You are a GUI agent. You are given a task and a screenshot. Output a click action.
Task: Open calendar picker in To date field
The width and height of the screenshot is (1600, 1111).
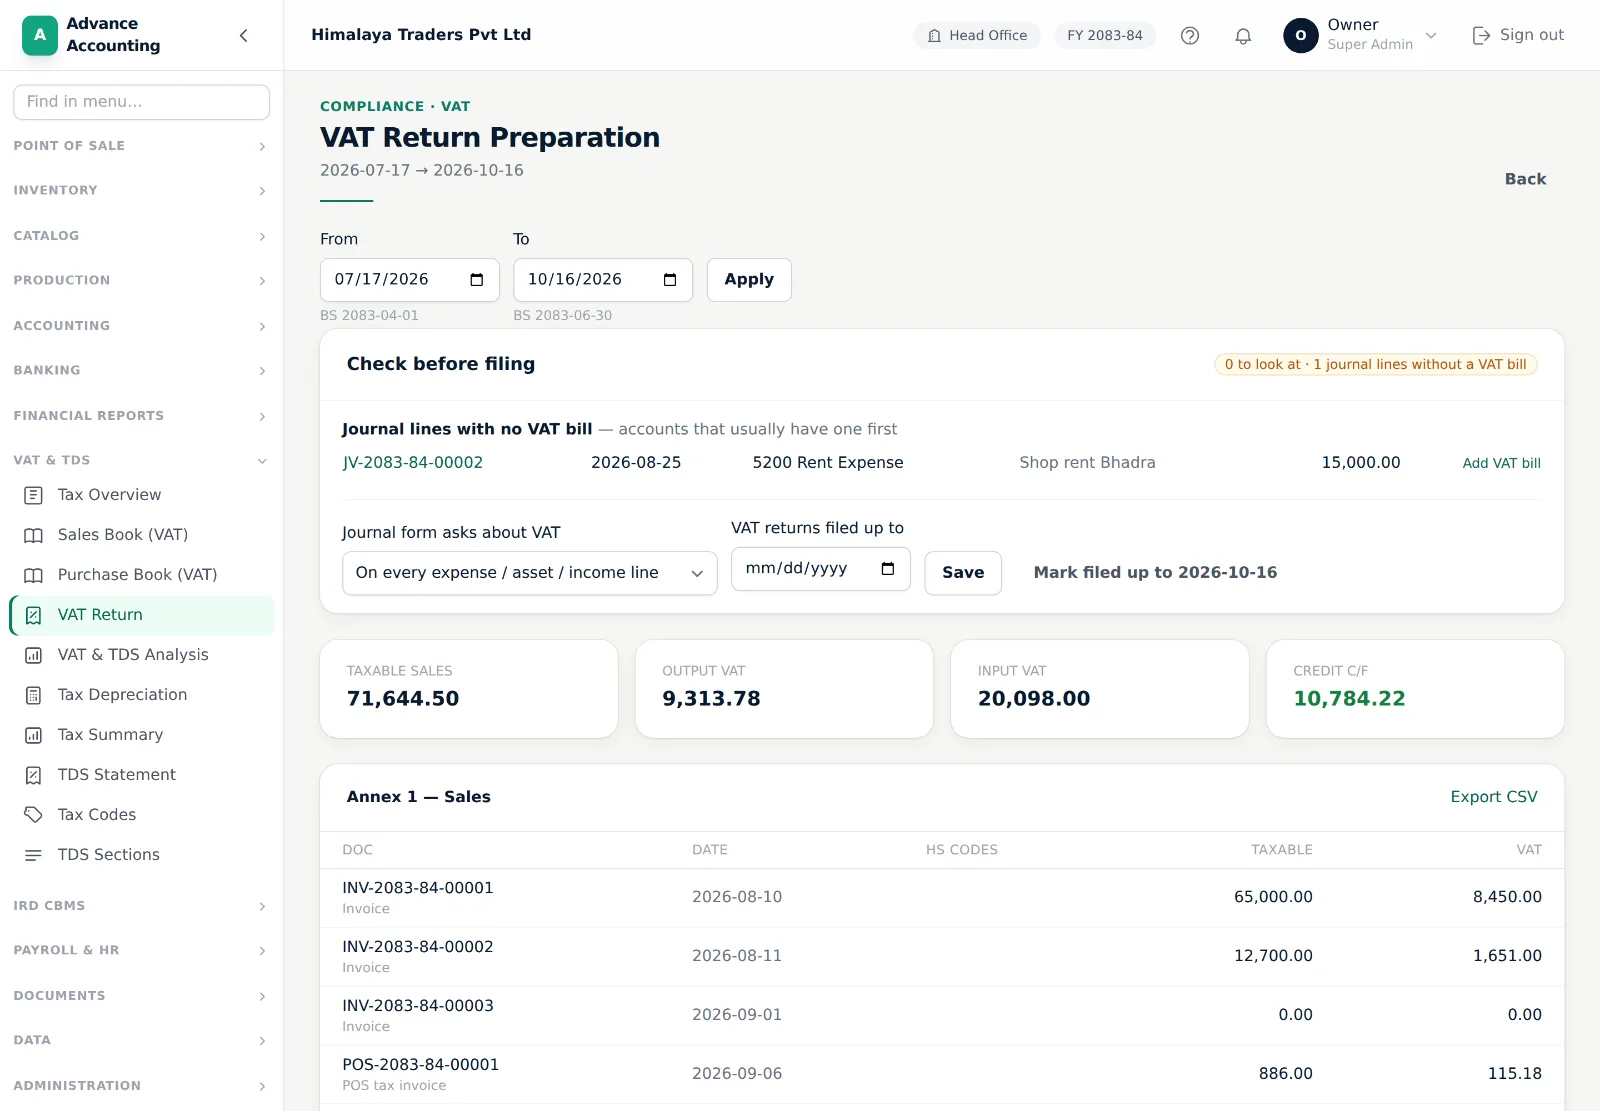(670, 280)
